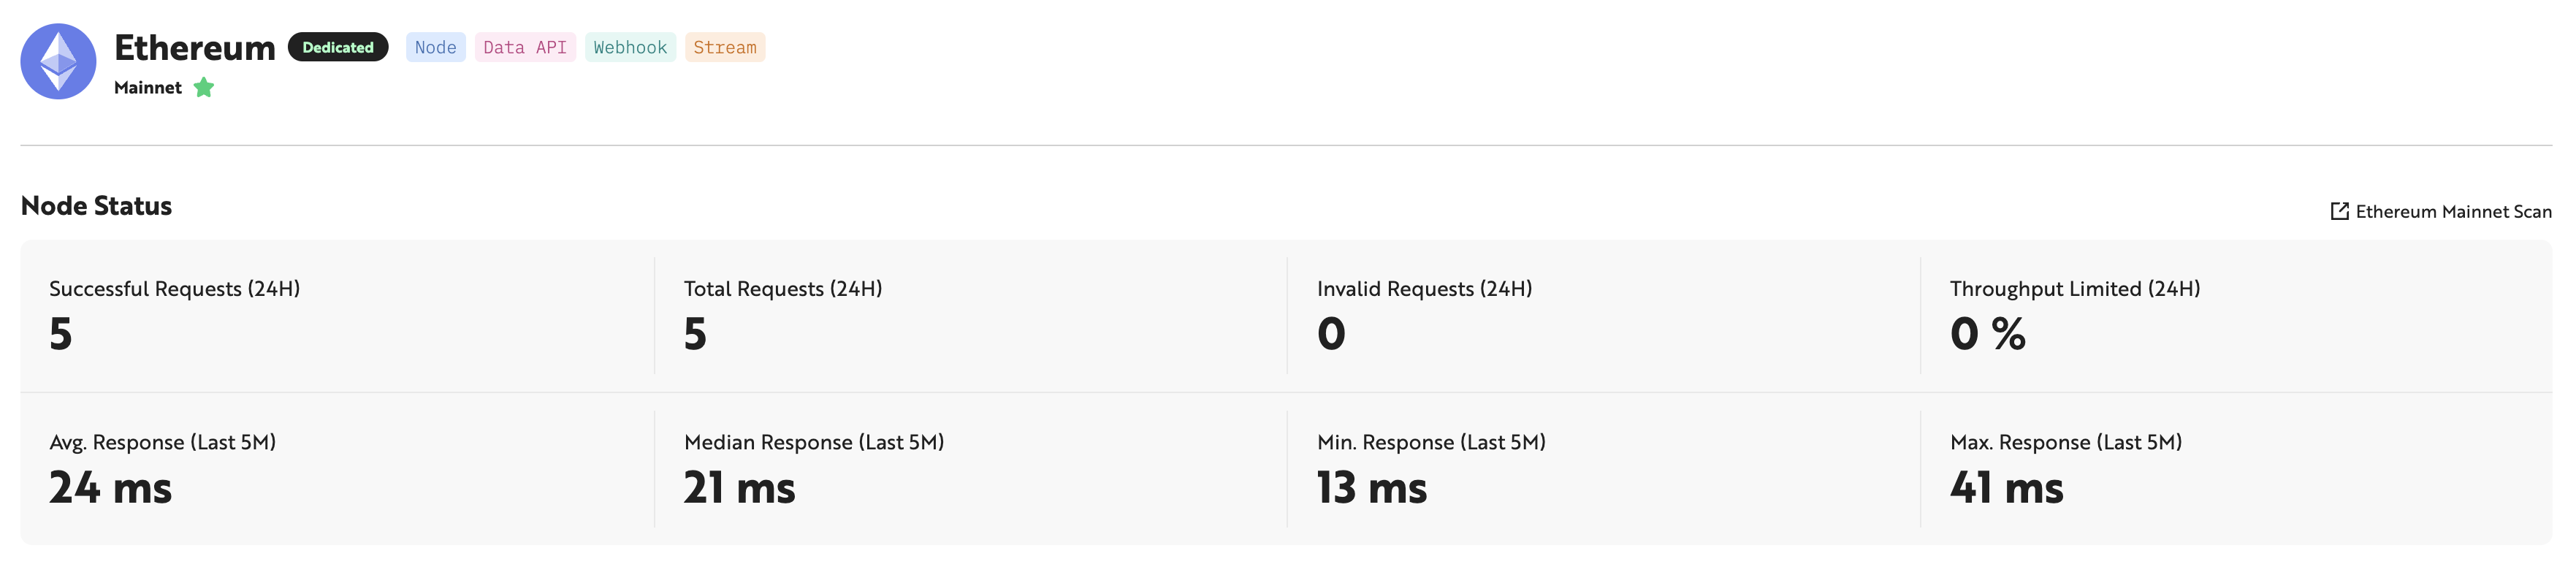Click the external-link icon beside Ethereum Mainnet Scan
2576x567 pixels.
2340,211
